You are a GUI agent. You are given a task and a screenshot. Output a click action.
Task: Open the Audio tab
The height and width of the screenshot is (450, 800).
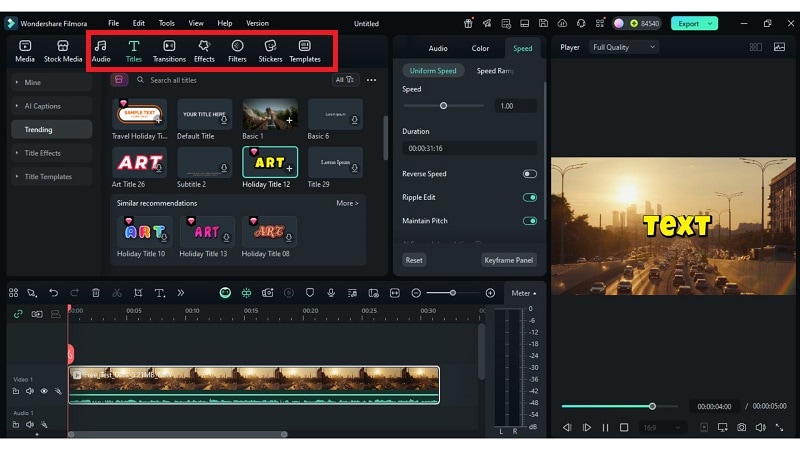tap(101, 51)
